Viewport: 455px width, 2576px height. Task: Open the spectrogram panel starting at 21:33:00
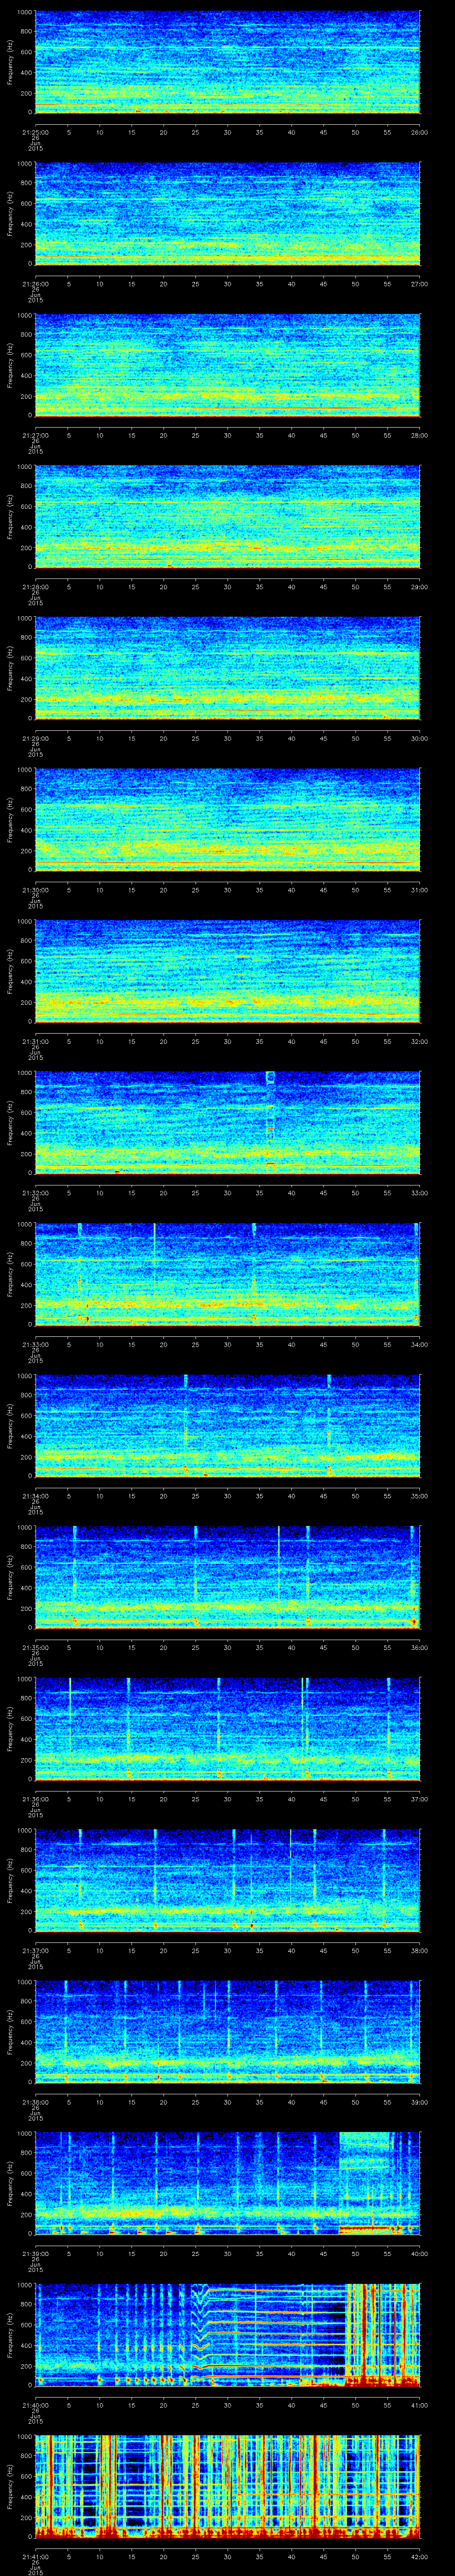(x=228, y=1274)
